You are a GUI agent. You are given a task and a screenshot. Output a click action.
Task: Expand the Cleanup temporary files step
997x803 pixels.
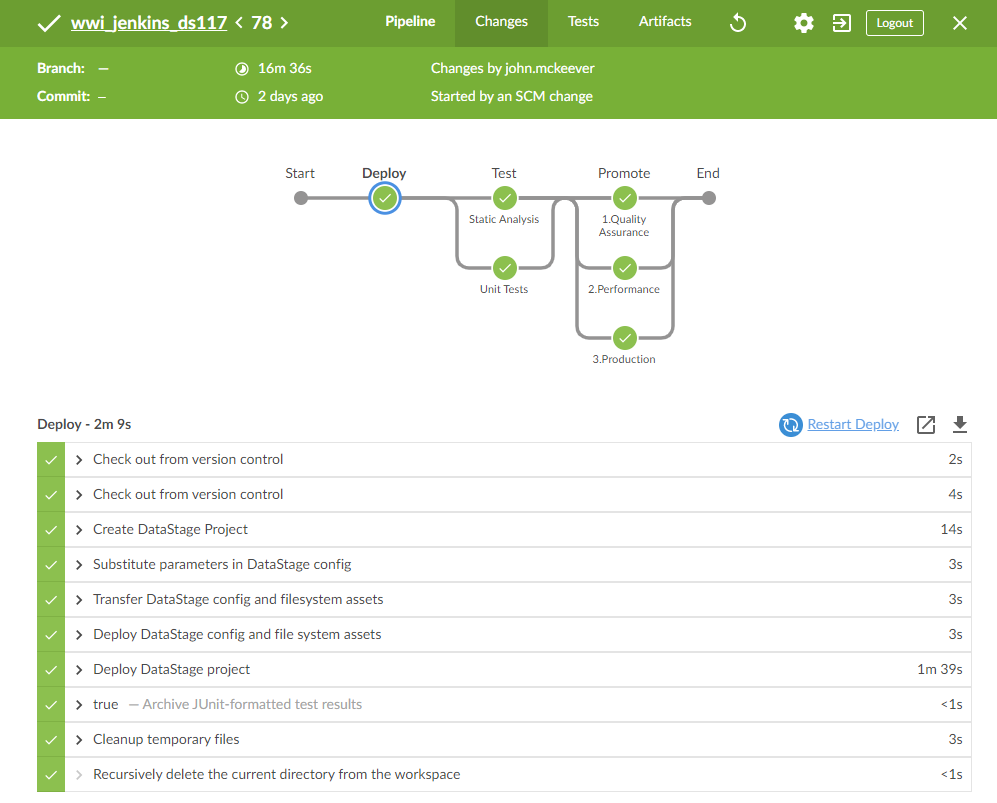click(166, 739)
